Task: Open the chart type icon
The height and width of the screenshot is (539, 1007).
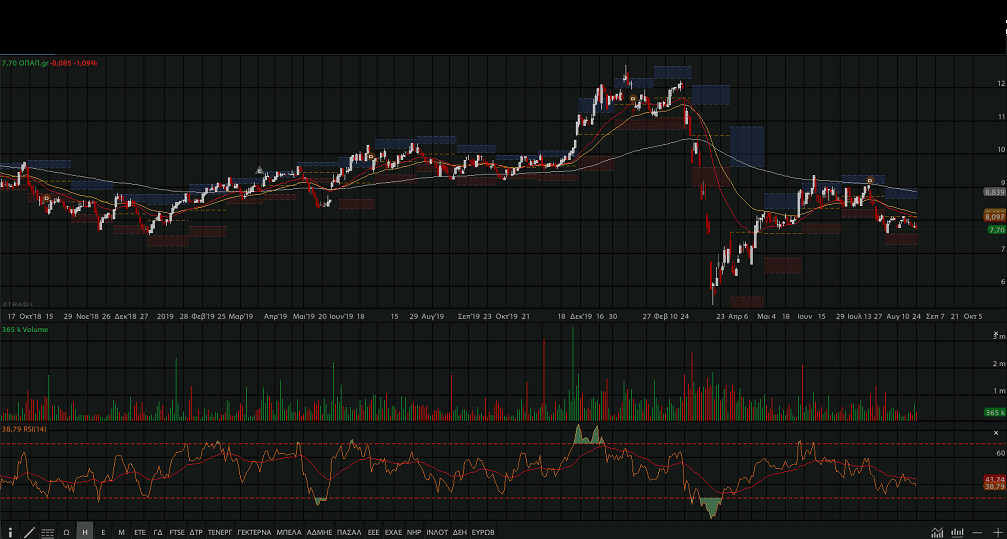Action: click(937, 532)
